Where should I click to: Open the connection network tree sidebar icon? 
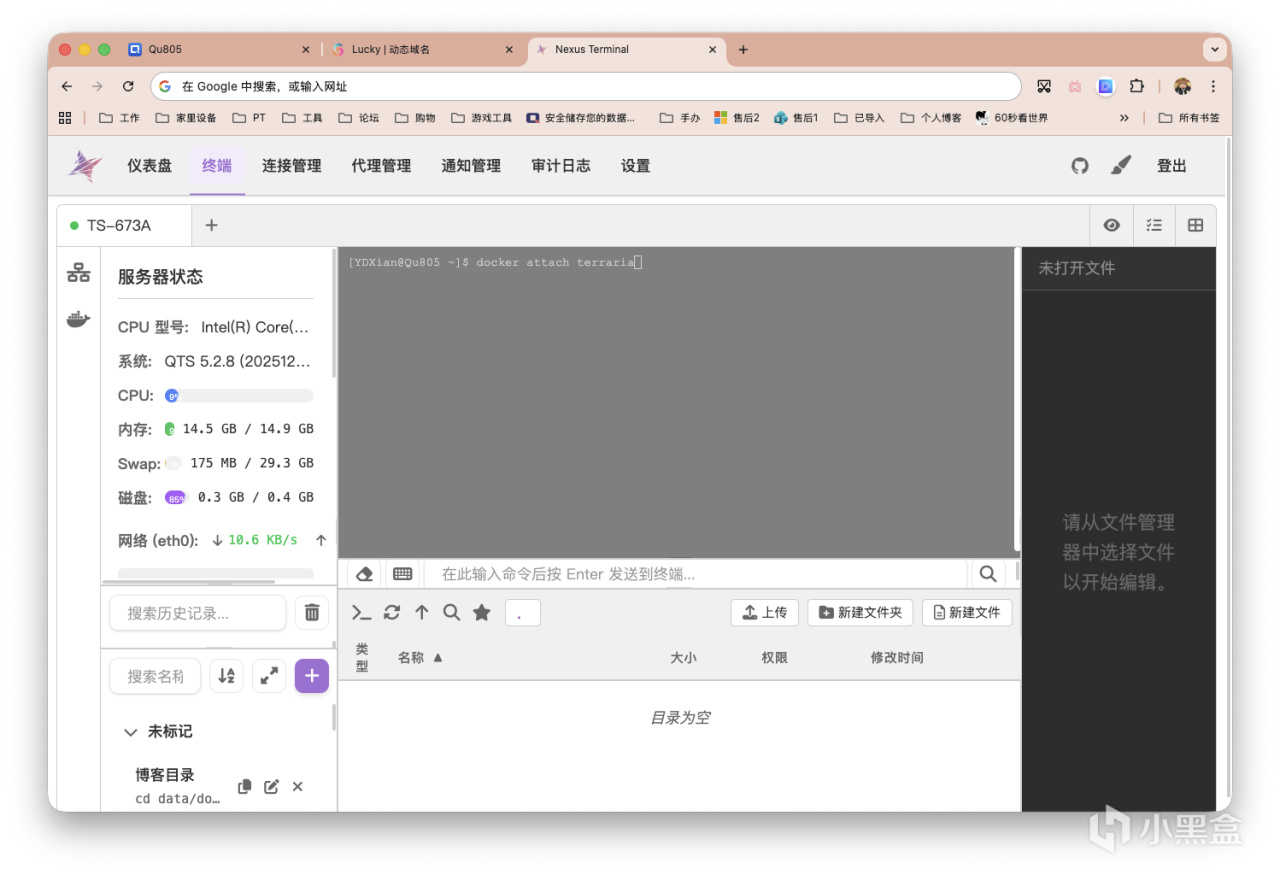(78, 273)
